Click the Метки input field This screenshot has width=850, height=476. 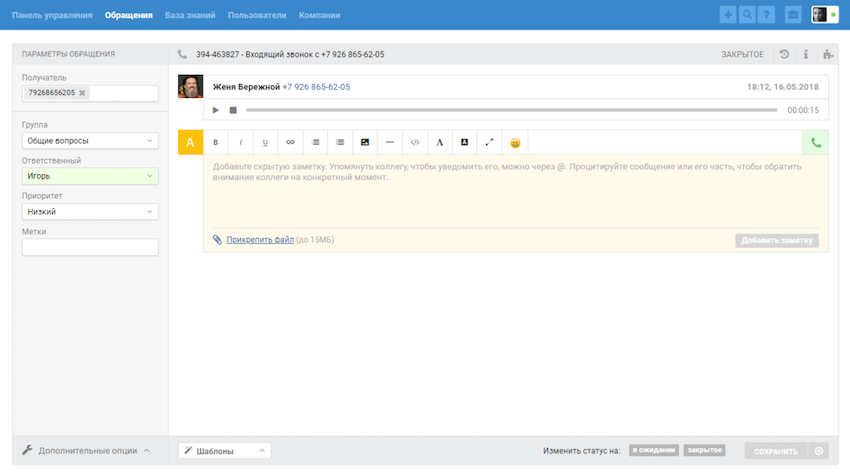pos(90,247)
